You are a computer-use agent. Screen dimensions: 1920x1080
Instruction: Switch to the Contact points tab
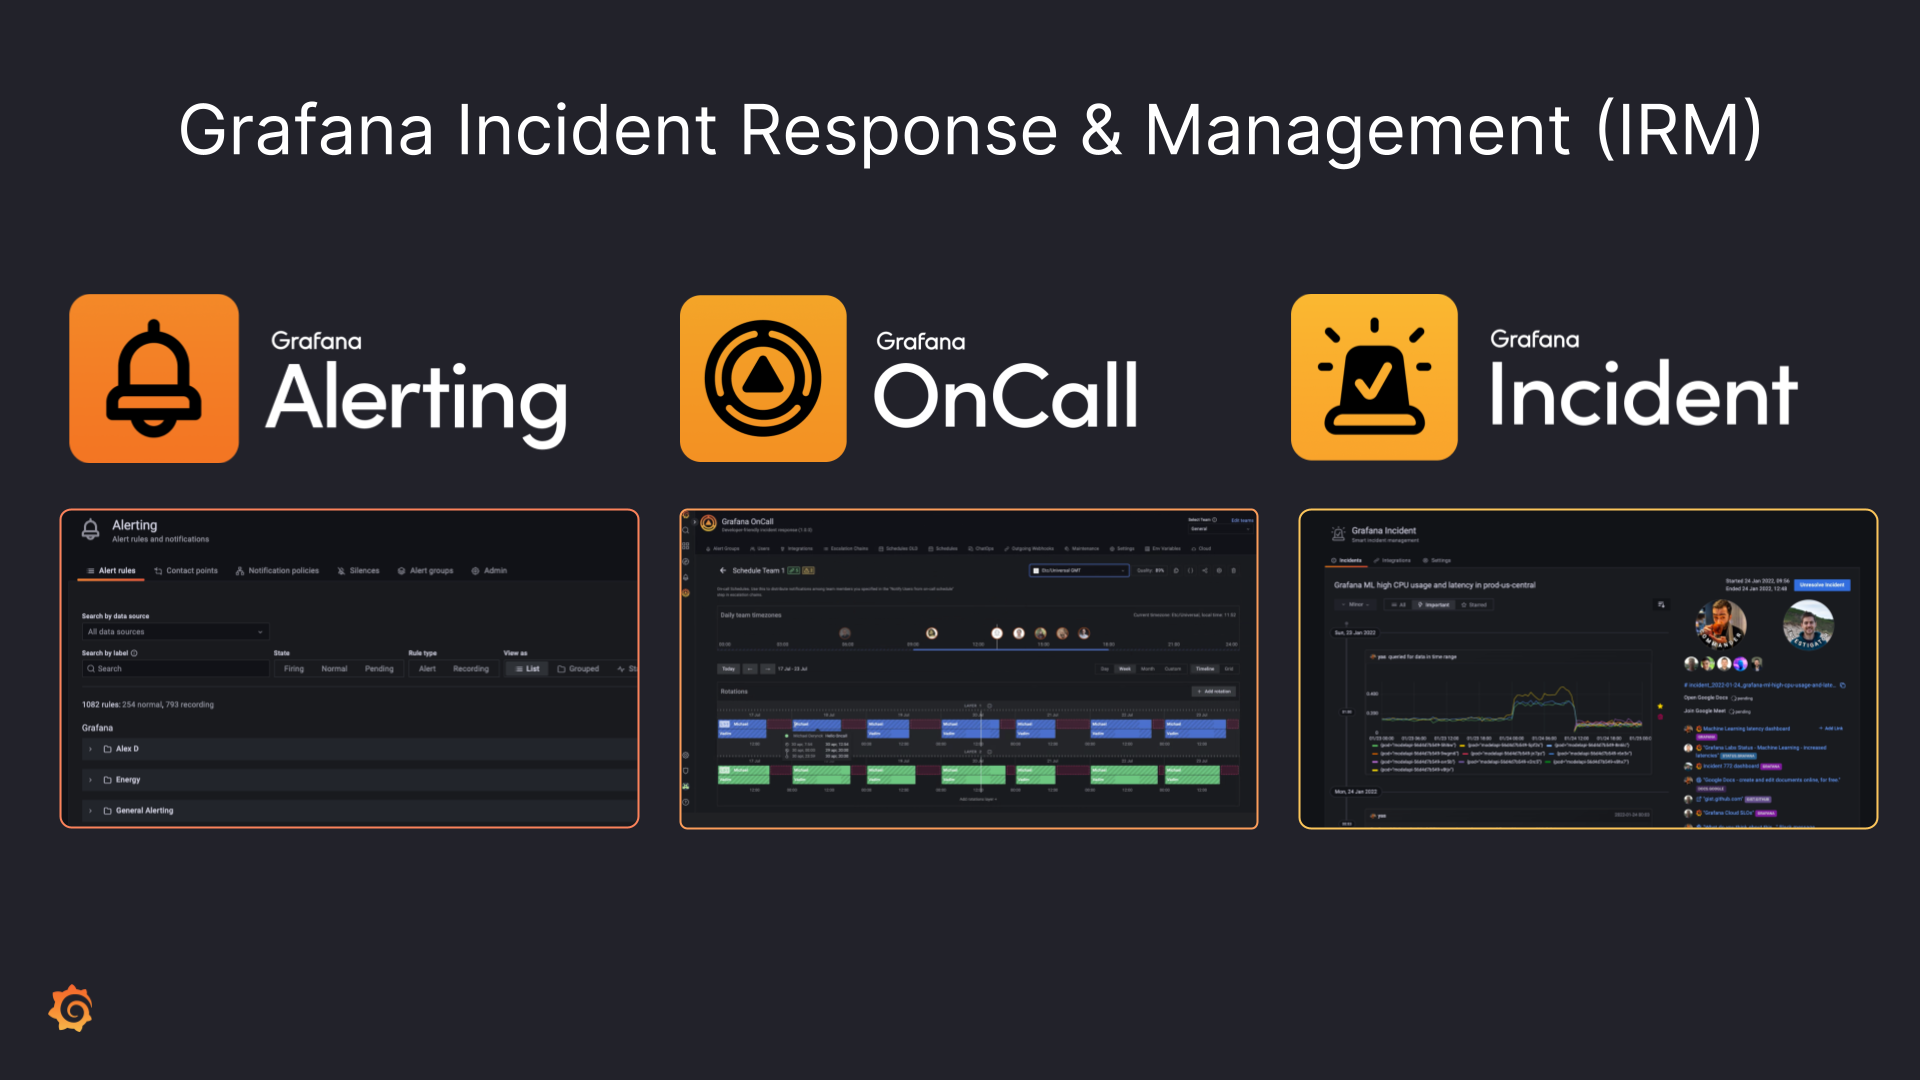tap(186, 571)
